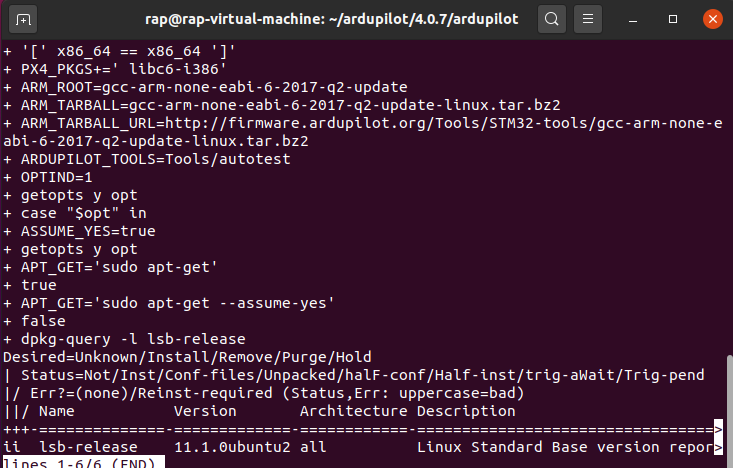Click the Architecture column header
Screen dimensions: 733x468
point(354,411)
